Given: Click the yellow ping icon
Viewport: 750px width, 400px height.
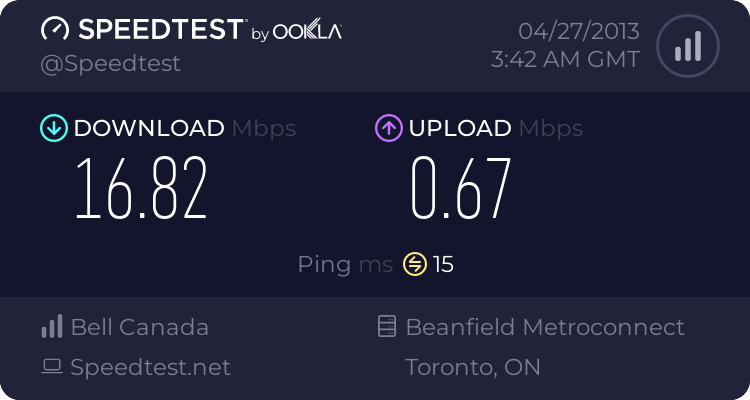Looking at the screenshot, I should click(x=415, y=264).
